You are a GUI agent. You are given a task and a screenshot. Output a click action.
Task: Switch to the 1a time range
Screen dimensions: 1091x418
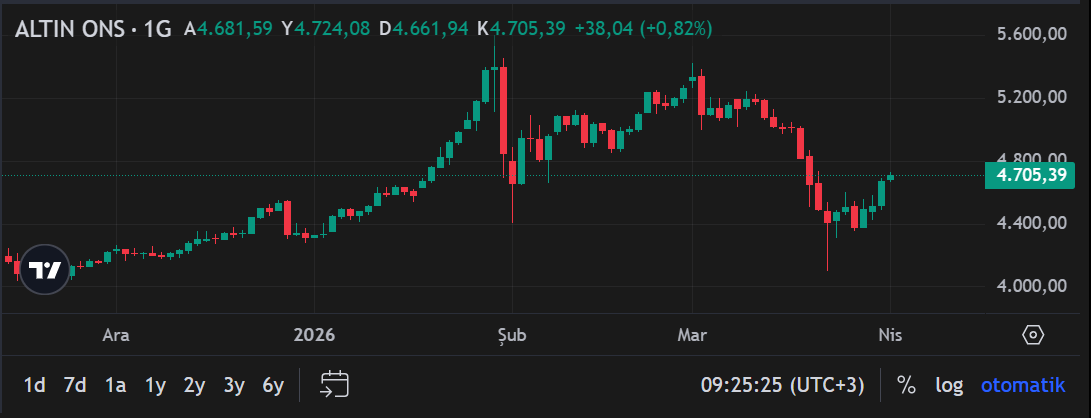[115, 385]
